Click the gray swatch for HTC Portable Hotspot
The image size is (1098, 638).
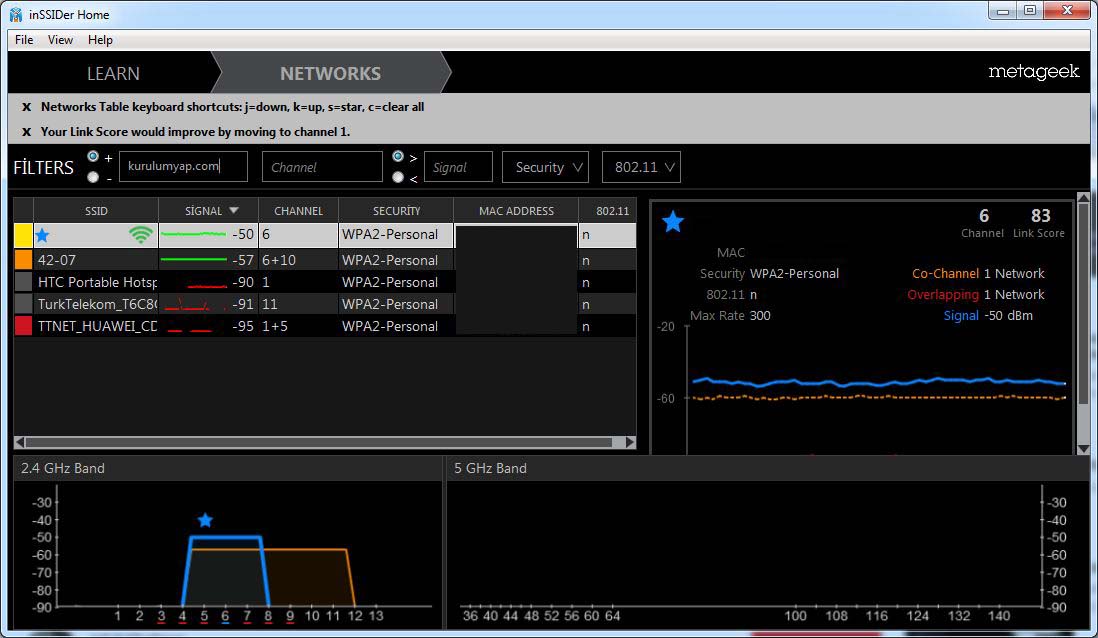(23, 282)
